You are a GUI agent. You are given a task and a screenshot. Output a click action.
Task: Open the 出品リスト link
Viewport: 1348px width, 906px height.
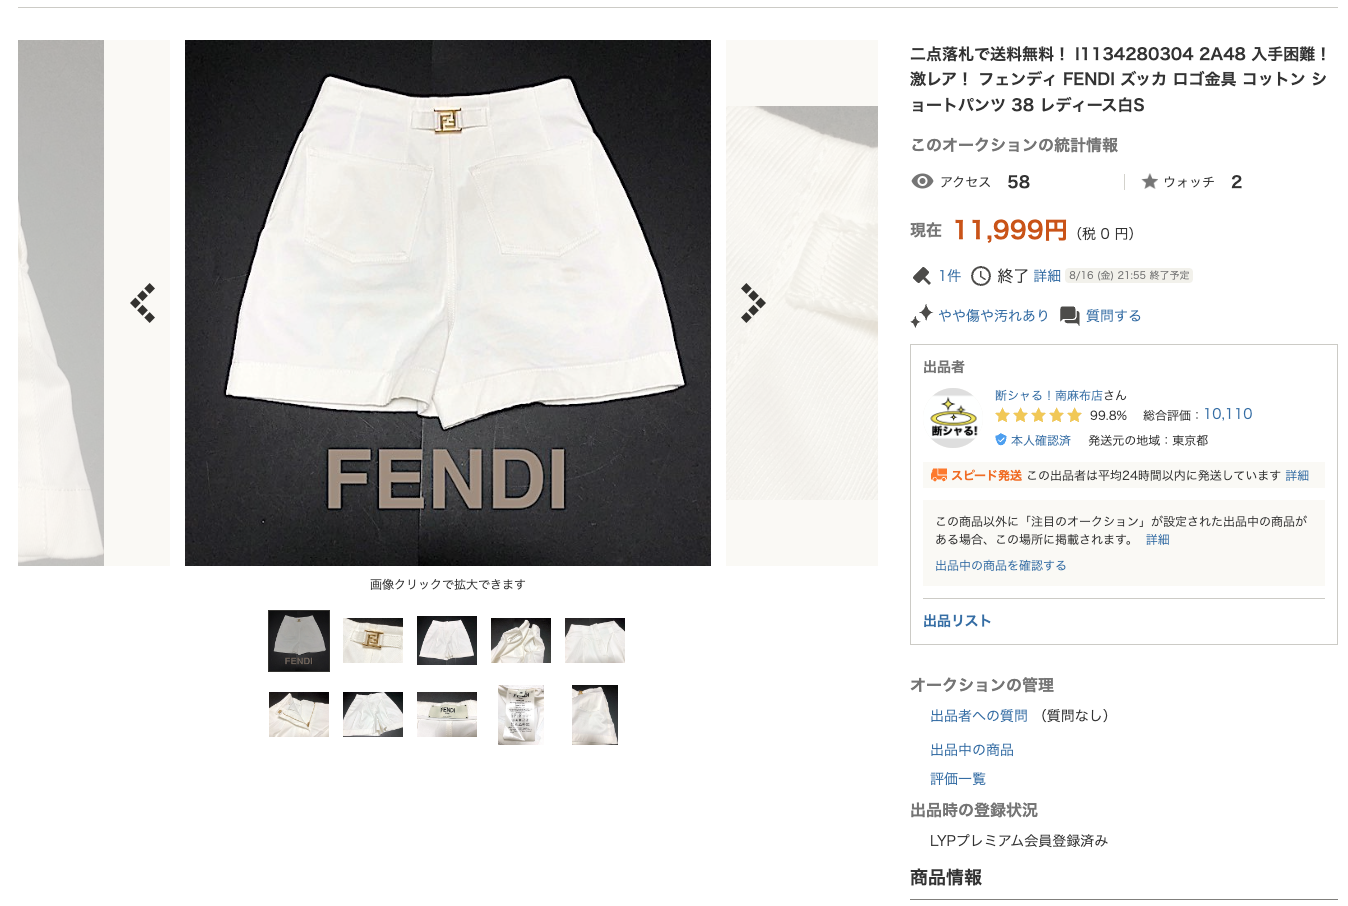tap(957, 621)
